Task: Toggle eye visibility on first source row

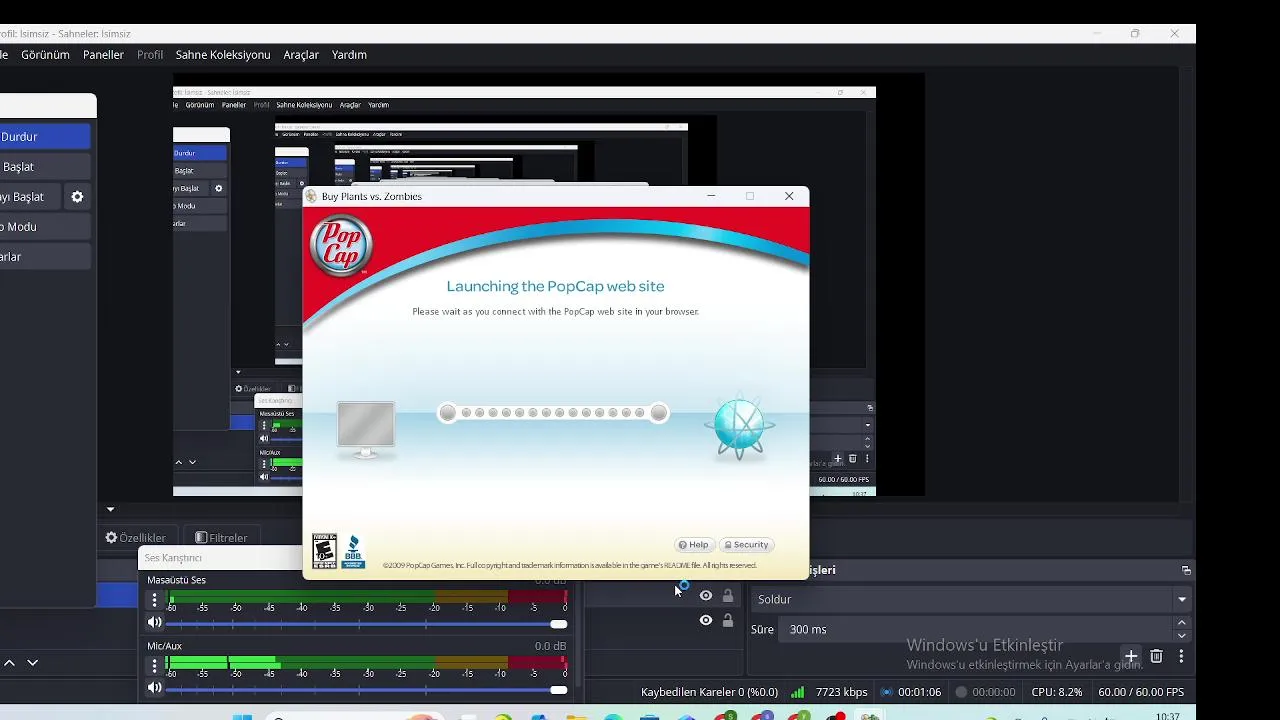Action: 706,596
